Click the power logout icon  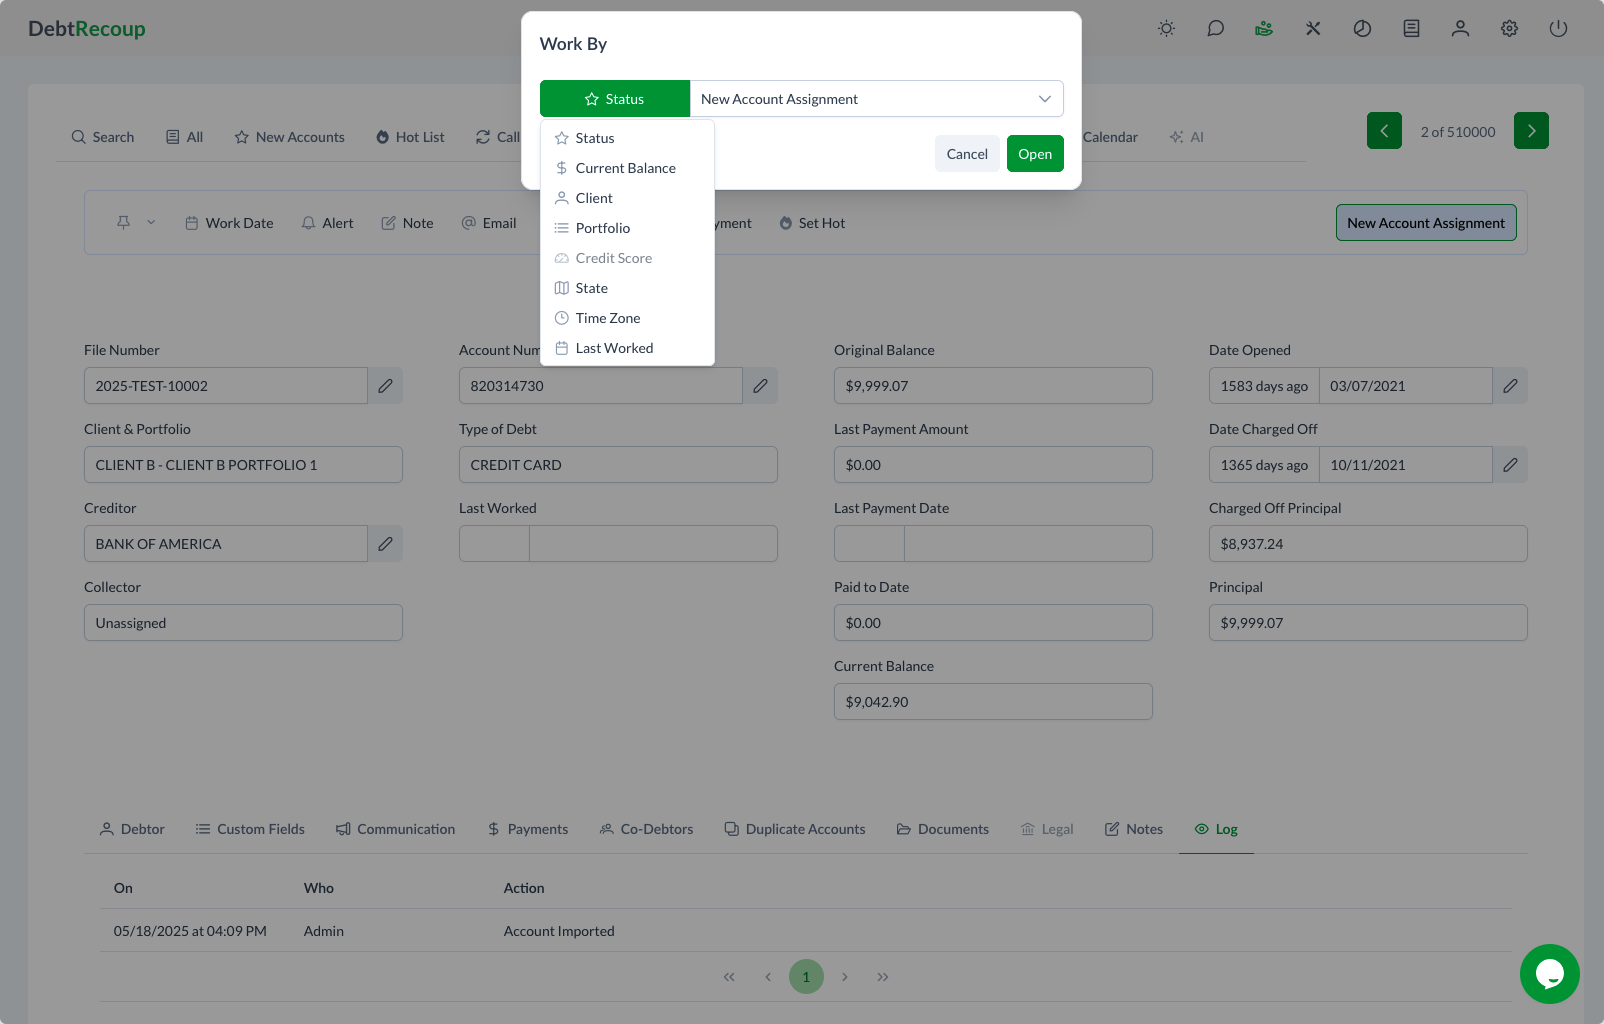(x=1558, y=29)
